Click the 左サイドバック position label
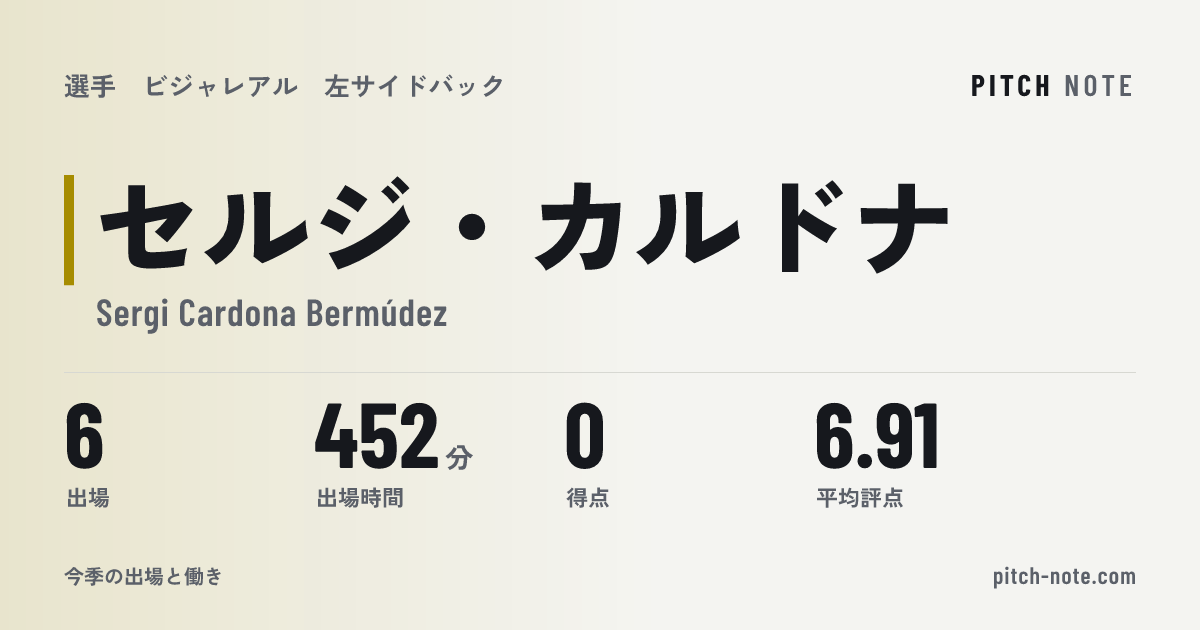 pos(414,86)
